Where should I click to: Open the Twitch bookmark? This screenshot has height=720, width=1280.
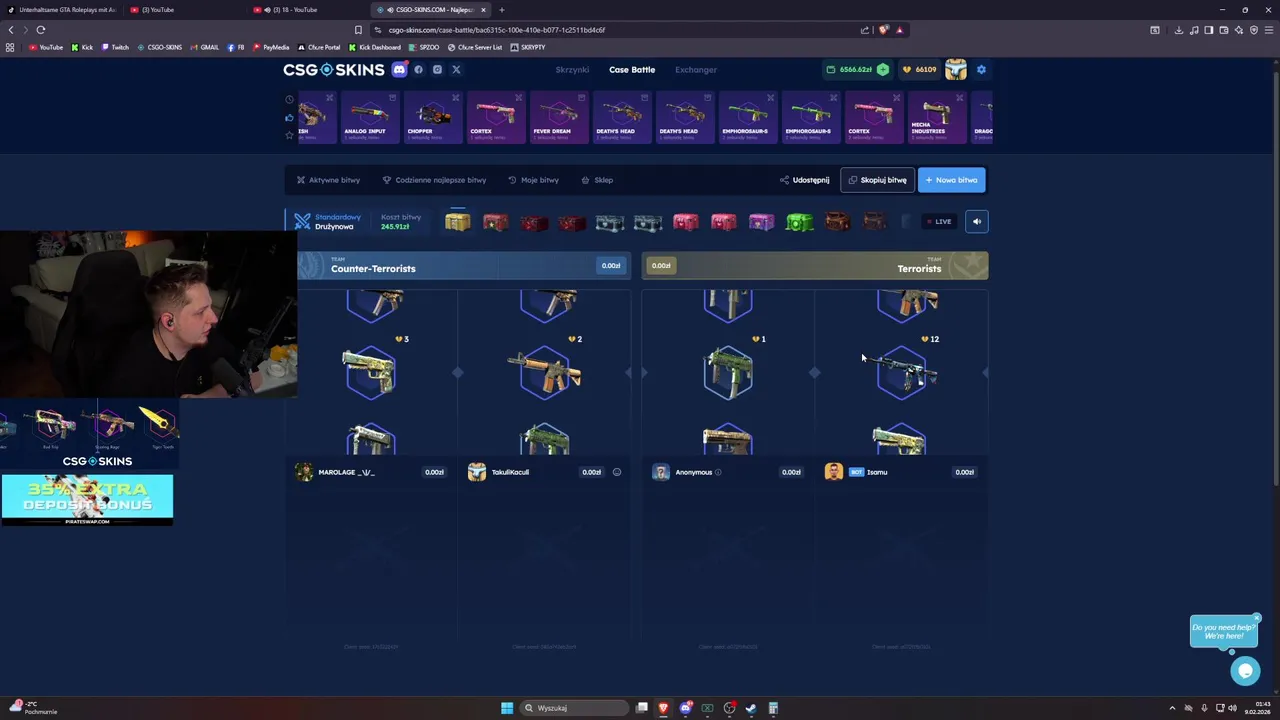(x=115, y=47)
